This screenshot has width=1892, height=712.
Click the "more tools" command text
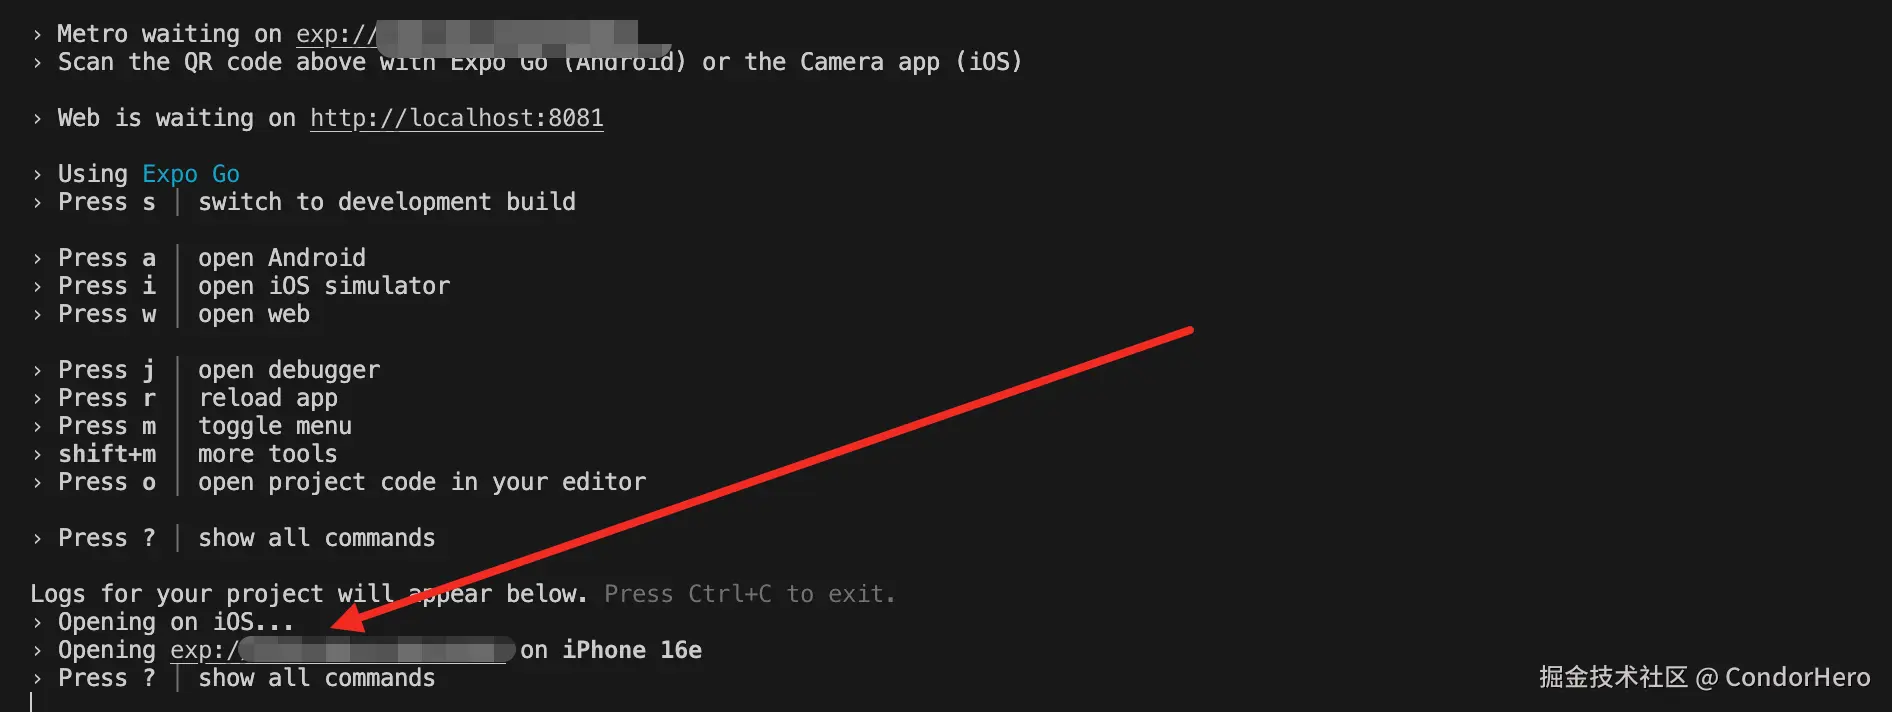tap(267, 454)
